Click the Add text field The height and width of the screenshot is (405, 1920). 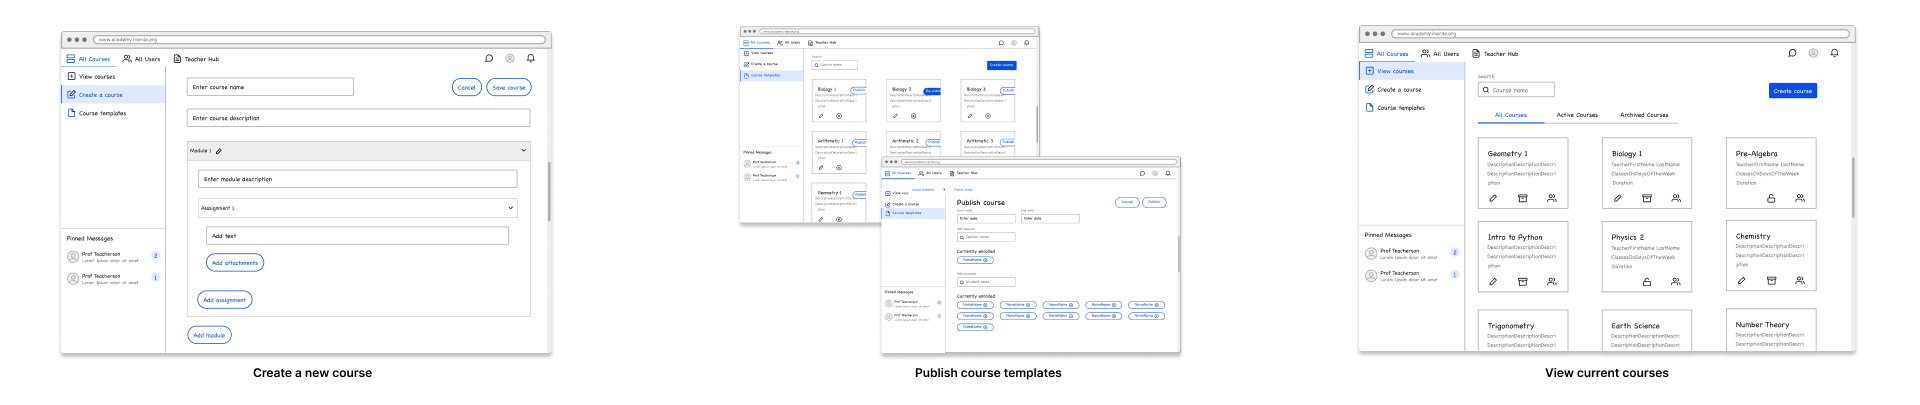[x=357, y=236]
